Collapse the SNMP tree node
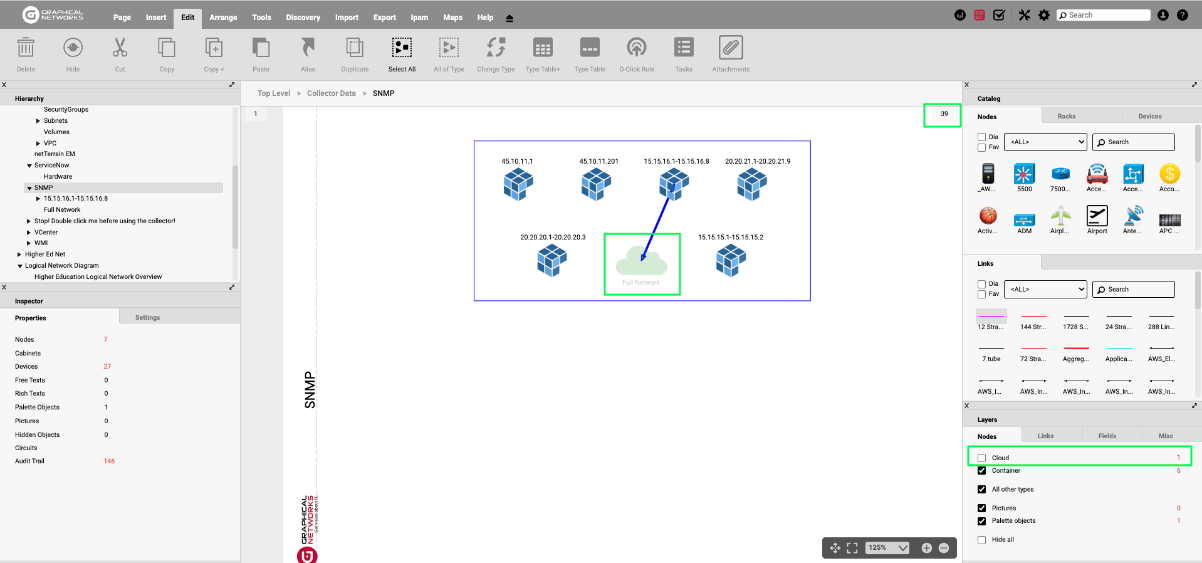1202x563 pixels. click(29, 188)
